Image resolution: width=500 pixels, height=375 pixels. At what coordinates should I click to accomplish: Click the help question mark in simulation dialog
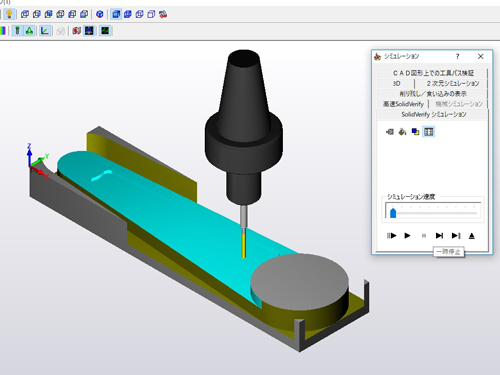[x=458, y=56]
